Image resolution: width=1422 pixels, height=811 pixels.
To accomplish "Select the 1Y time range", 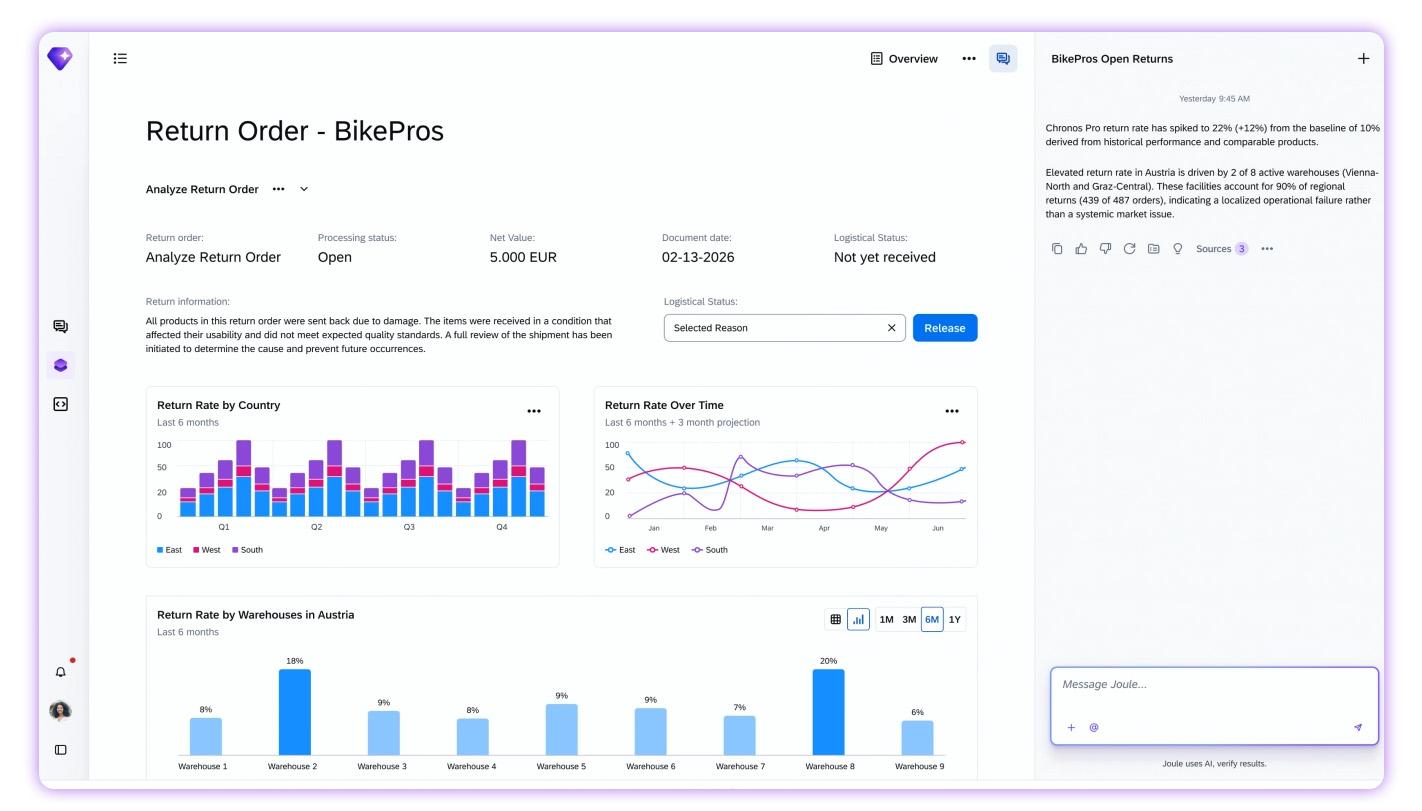I will [x=955, y=620].
